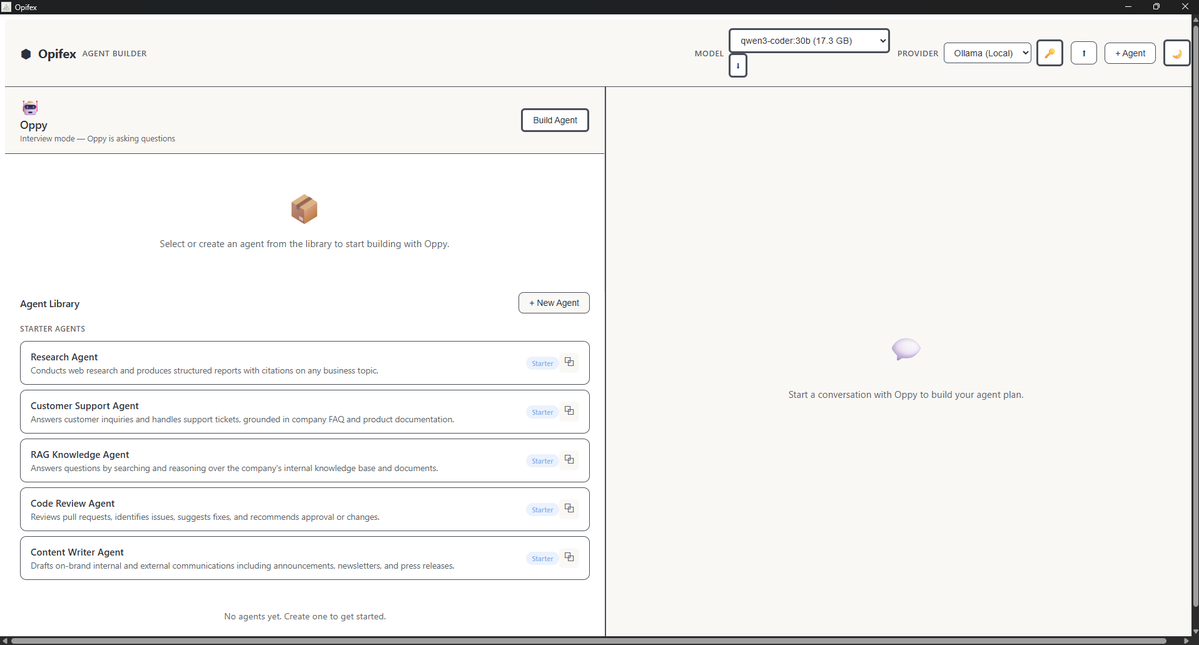Duplicate the Code Review Agent starter
The image size is (1199, 645).
pyautogui.click(x=569, y=509)
